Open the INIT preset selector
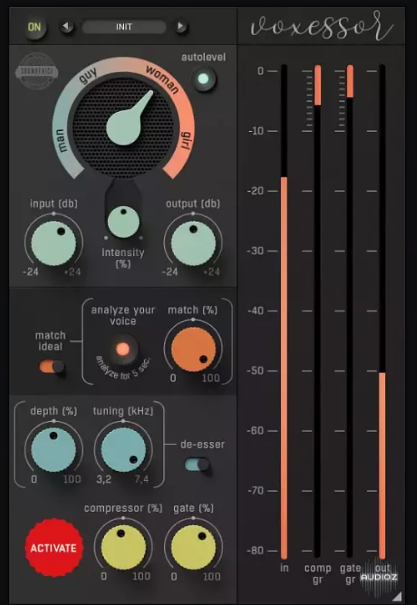This screenshot has width=417, height=605. (124, 27)
